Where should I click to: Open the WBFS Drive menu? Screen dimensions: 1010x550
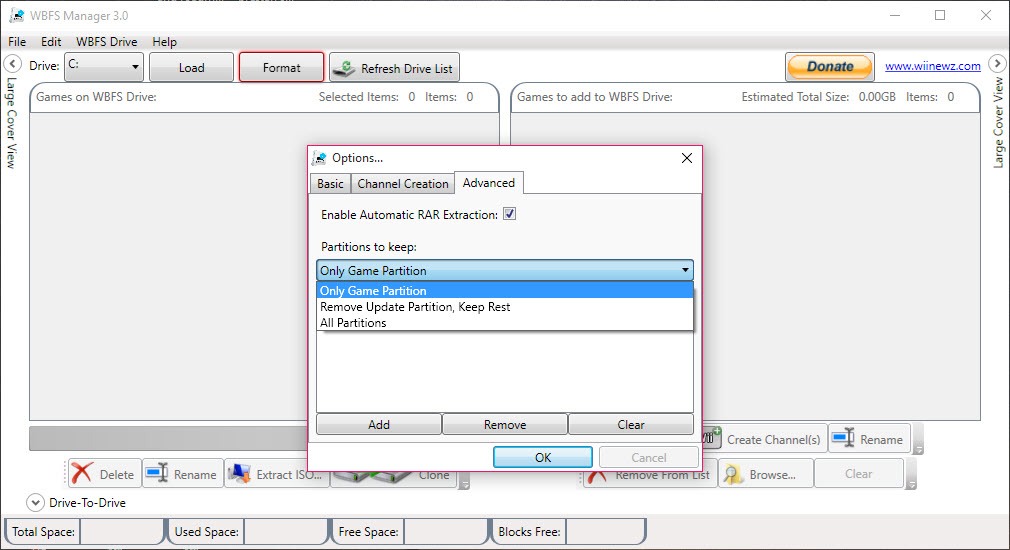[106, 42]
